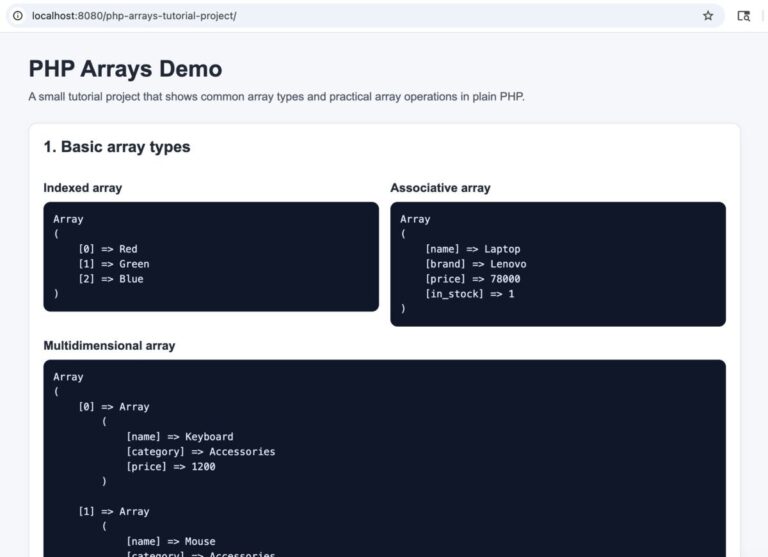Click the Indexed array subheading
This screenshot has width=768, height=557.
point(83,188)
